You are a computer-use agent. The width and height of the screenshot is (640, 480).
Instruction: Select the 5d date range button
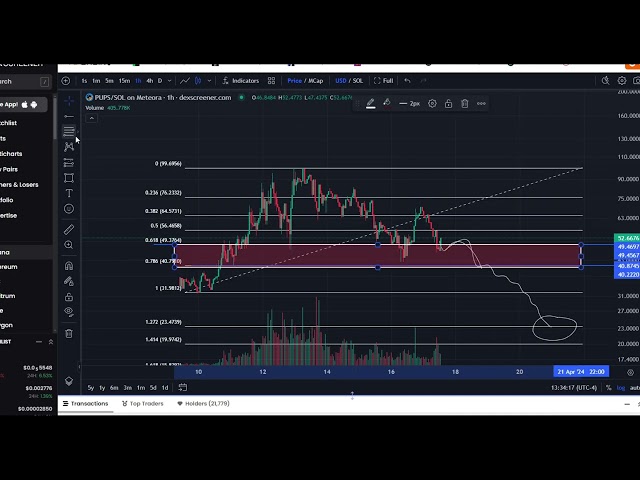[153, 387]
